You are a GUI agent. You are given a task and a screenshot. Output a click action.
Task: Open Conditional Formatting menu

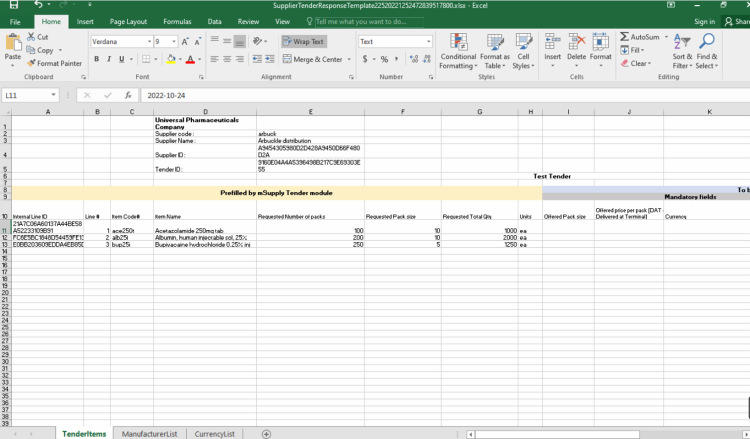(x=458, y=48)
